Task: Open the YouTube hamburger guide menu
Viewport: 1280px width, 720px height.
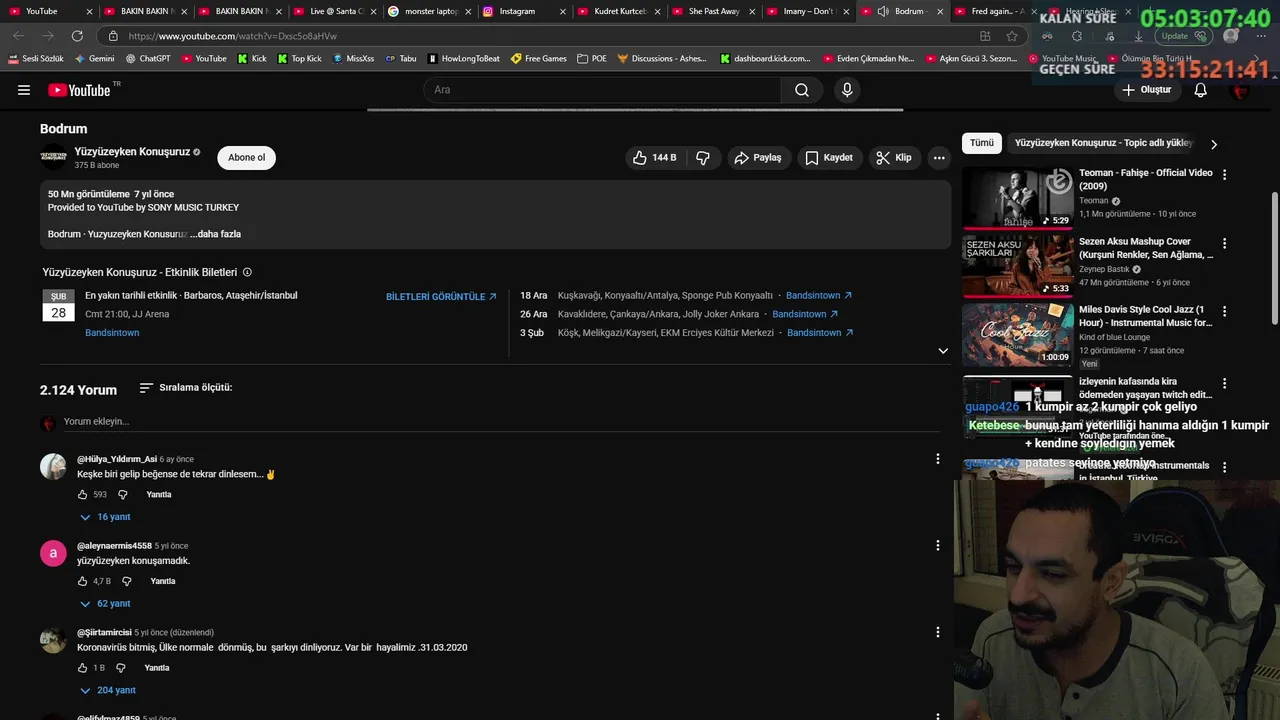Action: [24, 90]
